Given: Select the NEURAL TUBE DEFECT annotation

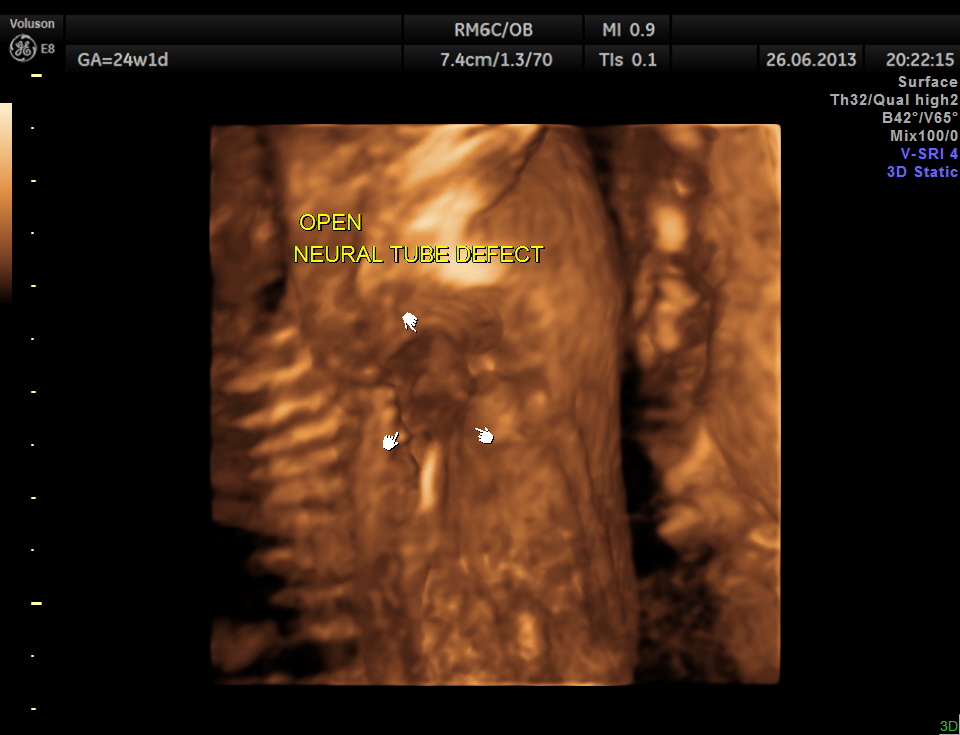Looking at the screenshot, I should 418,255.
